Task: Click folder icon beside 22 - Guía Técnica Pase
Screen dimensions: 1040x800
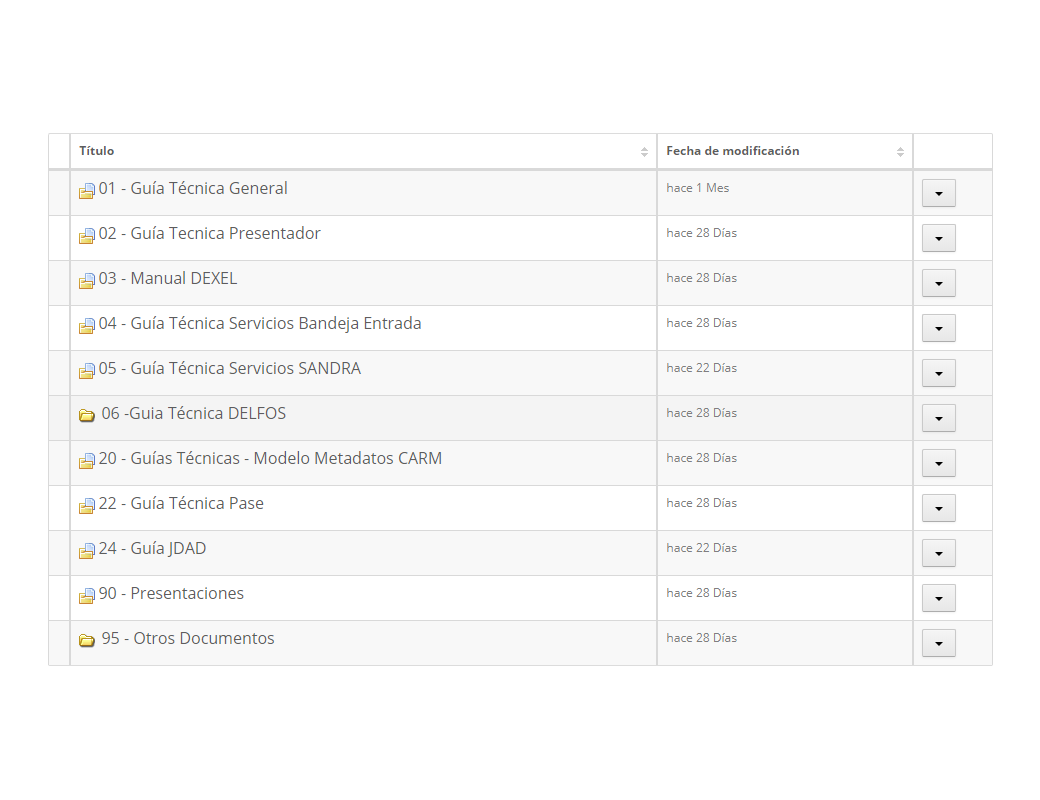Action: (x=87, y=506)
